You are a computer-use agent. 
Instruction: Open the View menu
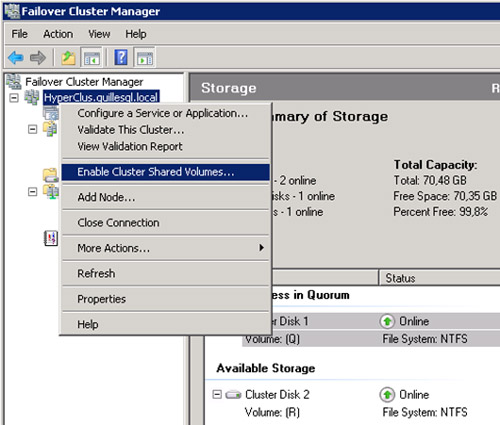(99, 34)
